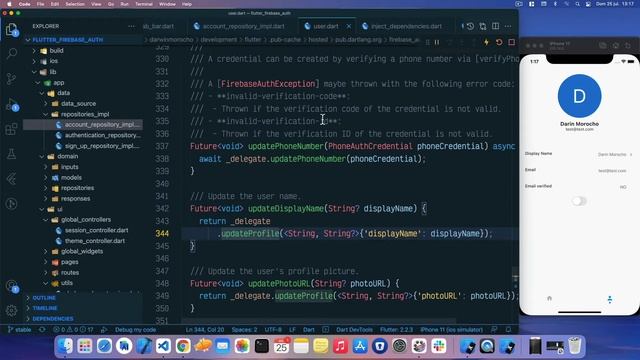This screenshot has width=640, height=360.
Task: Restart the debug session
Action: tap(499, 42)
